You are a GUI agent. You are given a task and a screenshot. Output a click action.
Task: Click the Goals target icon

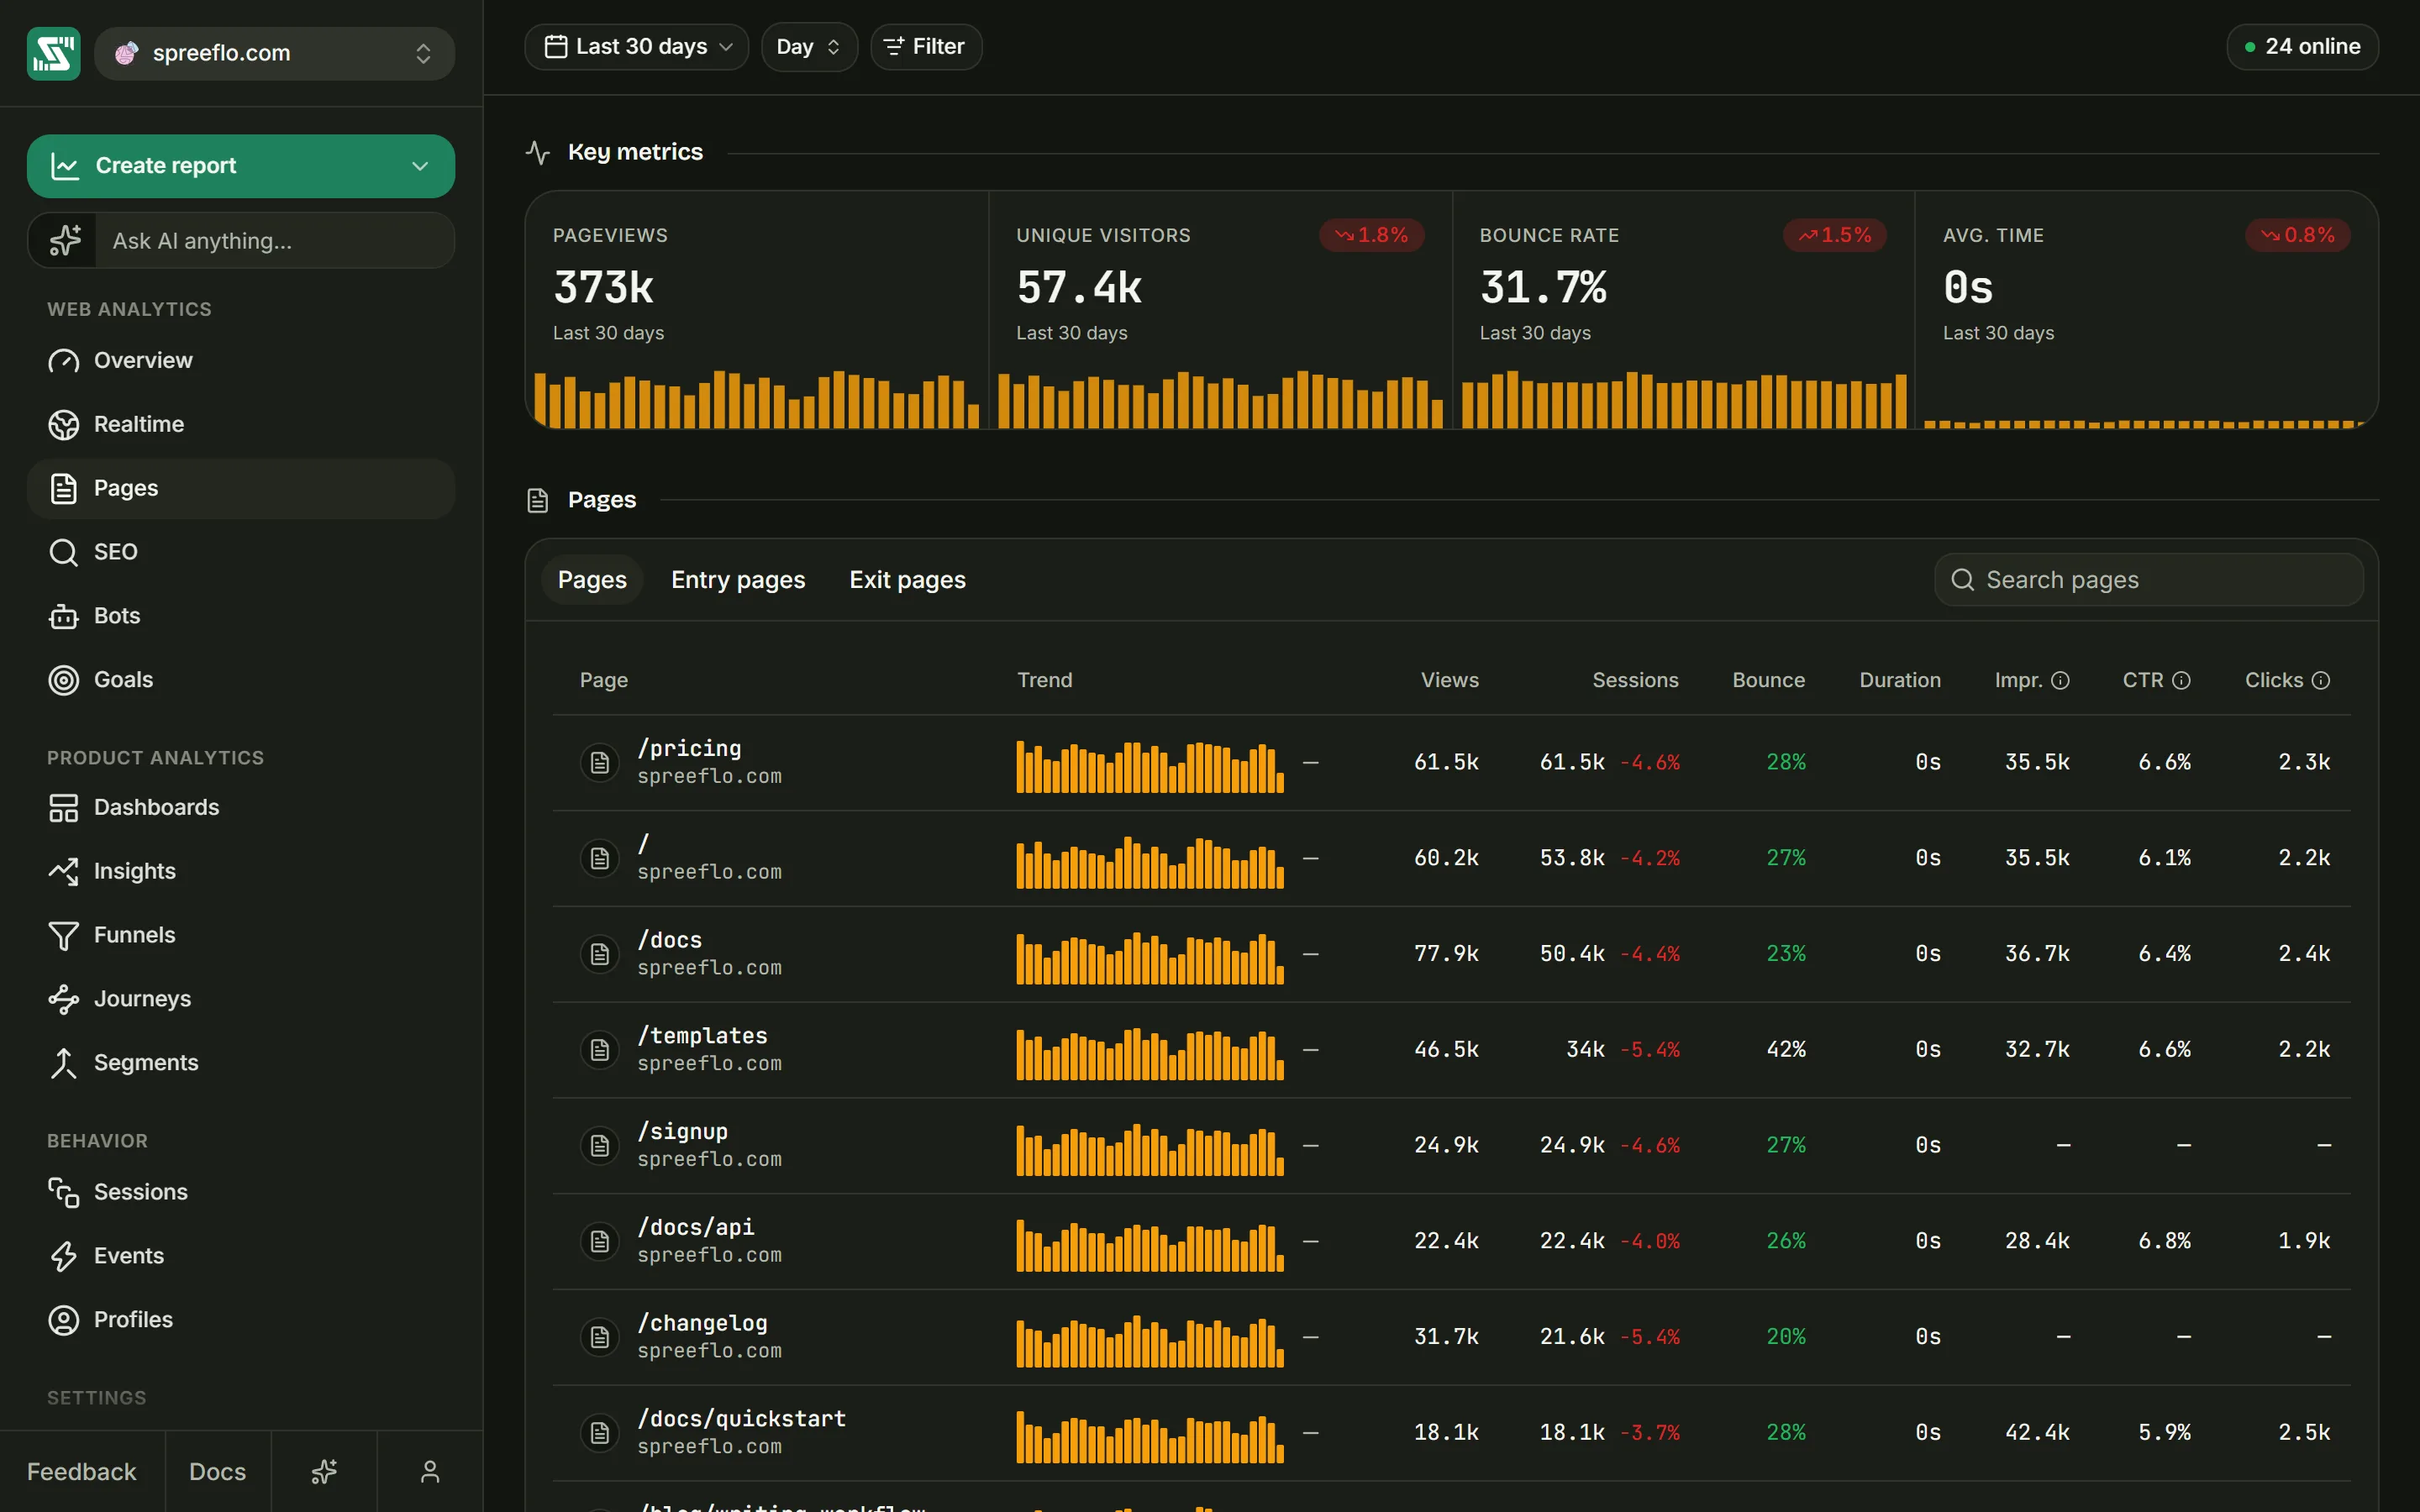[64, 680]
